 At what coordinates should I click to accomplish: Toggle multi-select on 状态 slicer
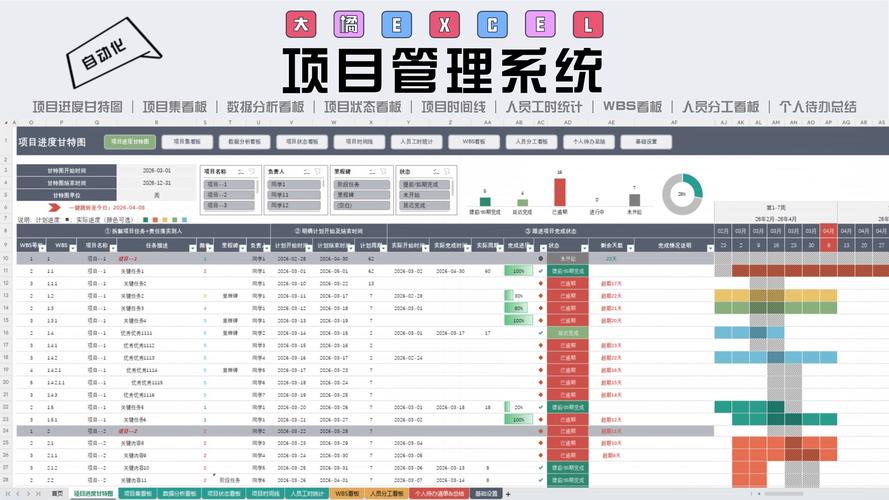click(x=436, y=171)
